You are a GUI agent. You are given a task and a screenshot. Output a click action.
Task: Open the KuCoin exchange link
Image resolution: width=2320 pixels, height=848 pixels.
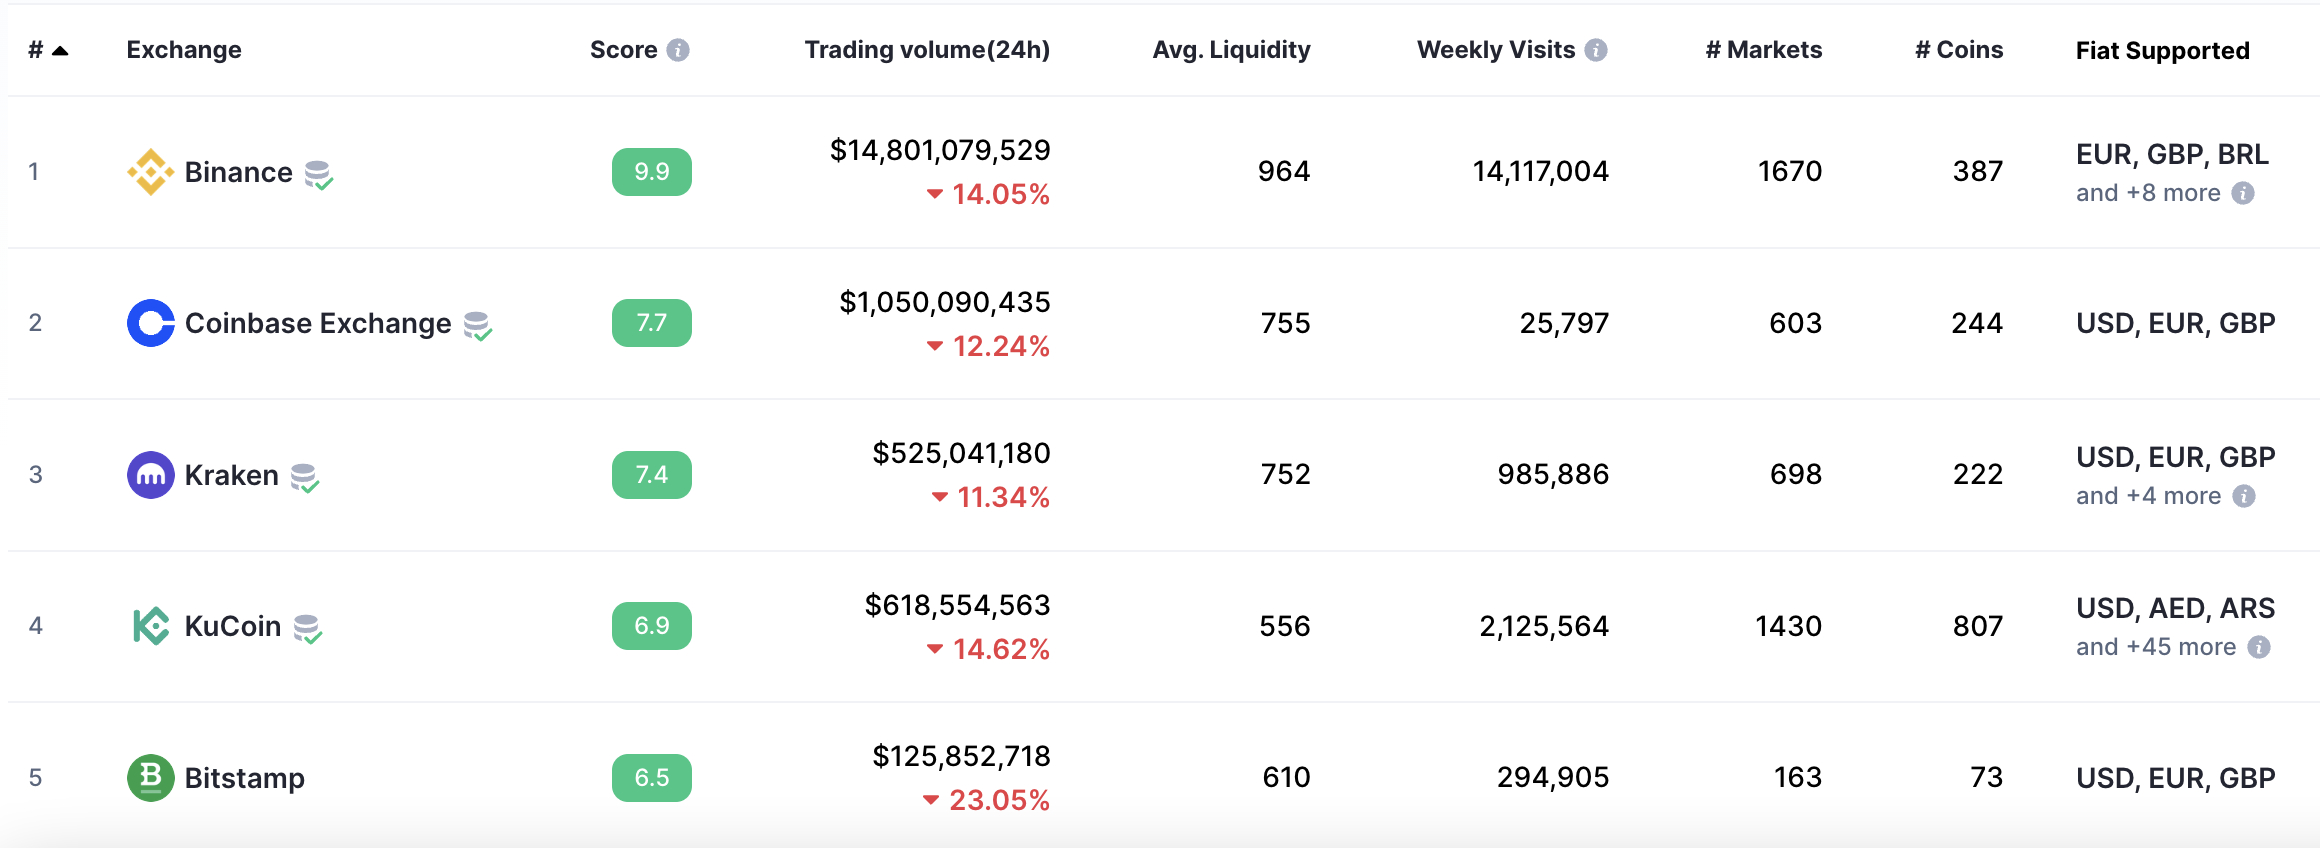233,626
